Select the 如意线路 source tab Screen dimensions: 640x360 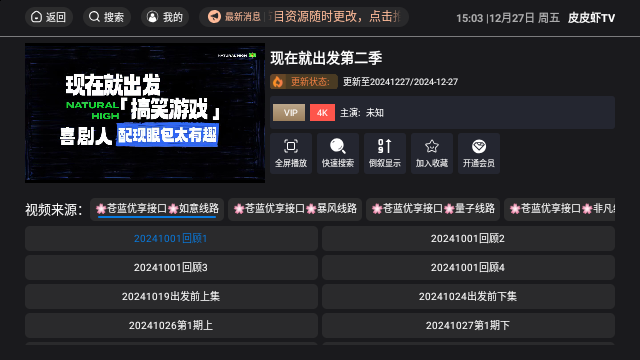pos(157,209)
